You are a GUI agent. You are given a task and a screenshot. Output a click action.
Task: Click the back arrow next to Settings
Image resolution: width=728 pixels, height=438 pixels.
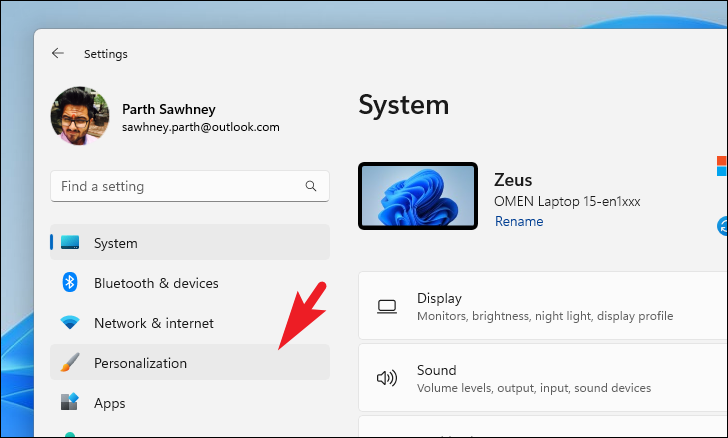click(x=58, y=53)
